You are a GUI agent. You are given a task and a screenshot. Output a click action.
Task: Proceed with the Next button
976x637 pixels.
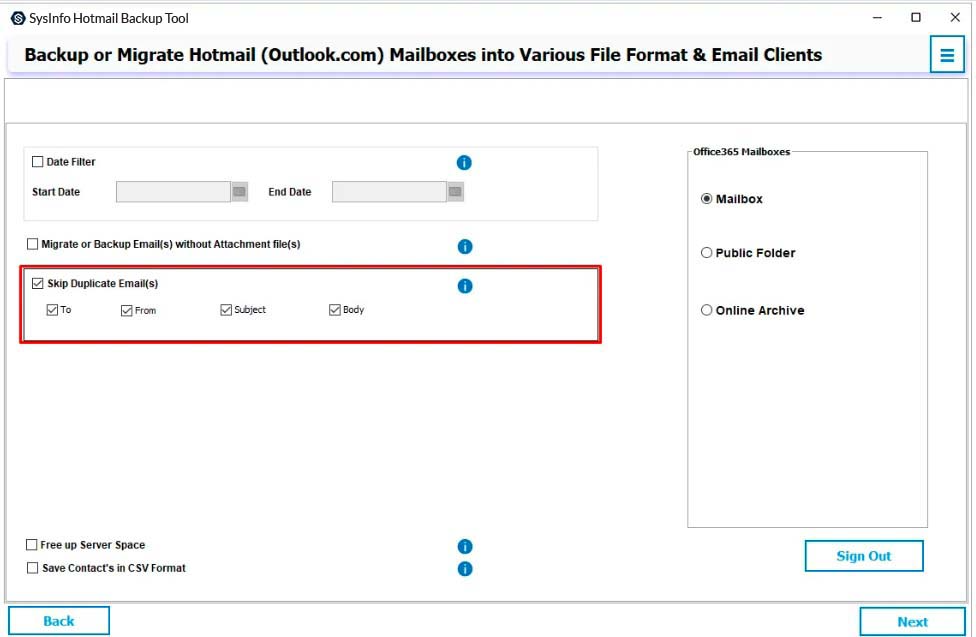(x=912, y=621)
